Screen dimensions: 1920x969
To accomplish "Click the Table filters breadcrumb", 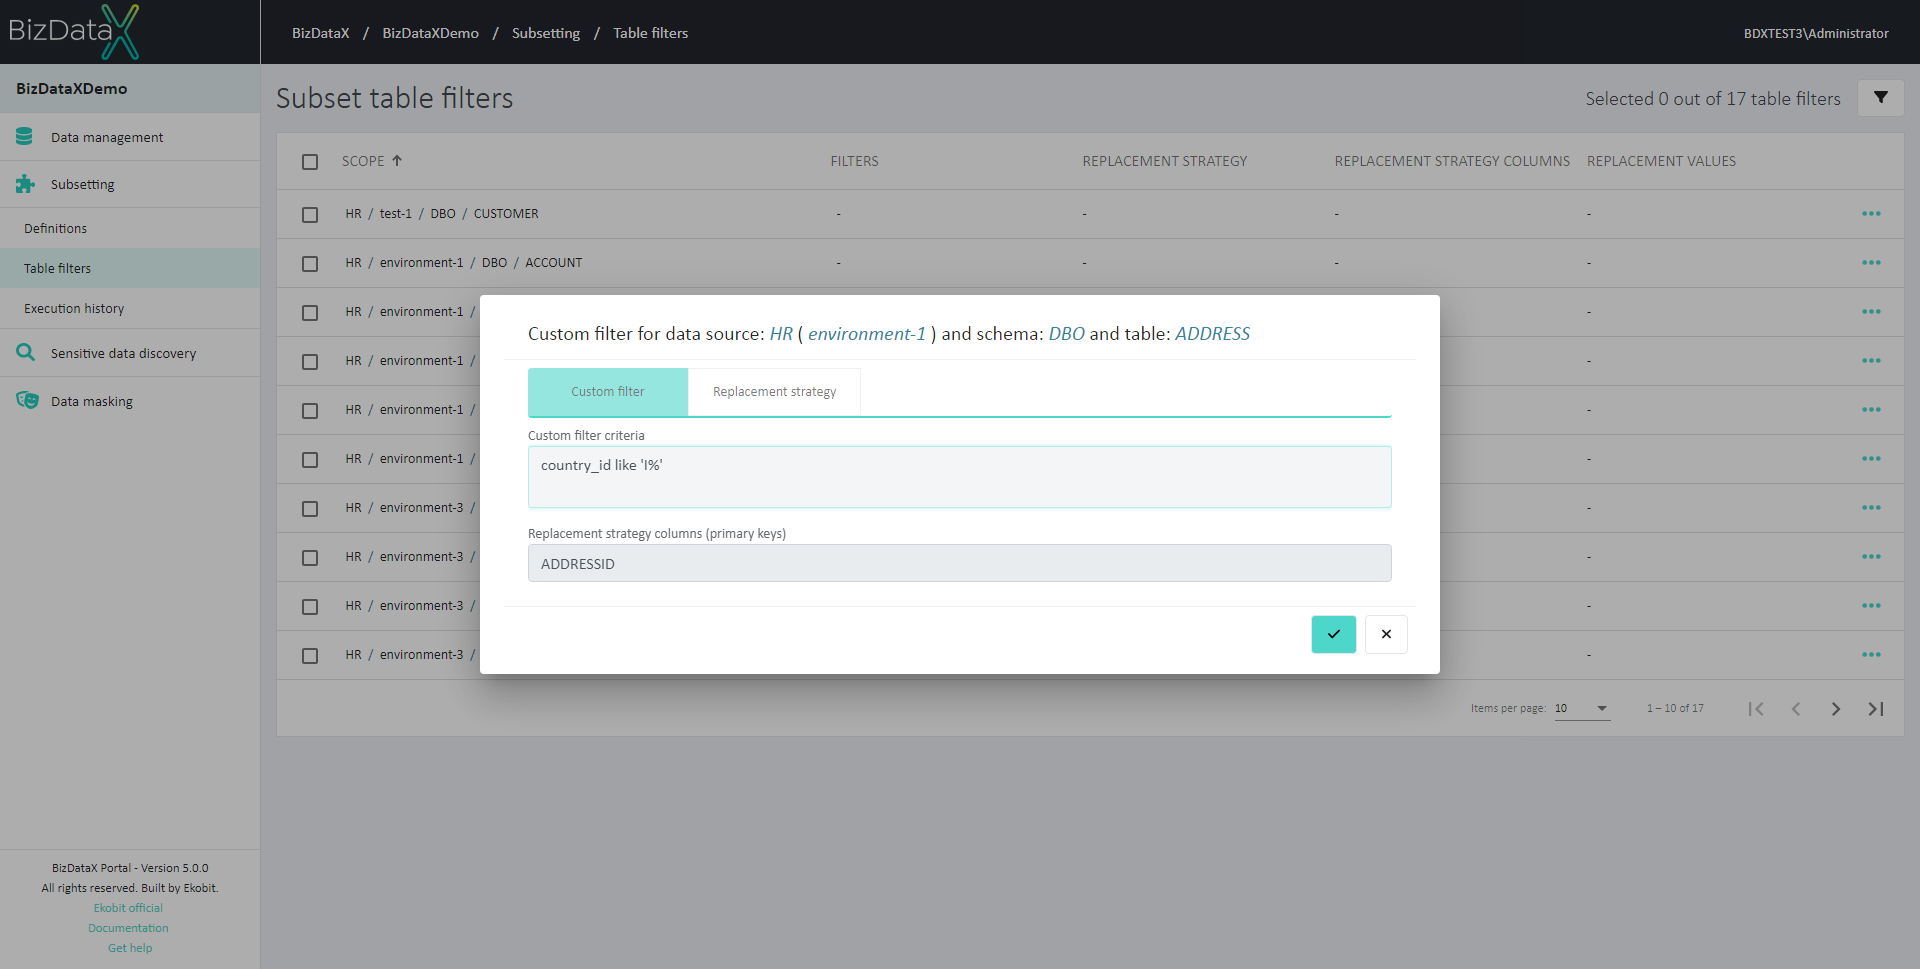I will [650, 33].
